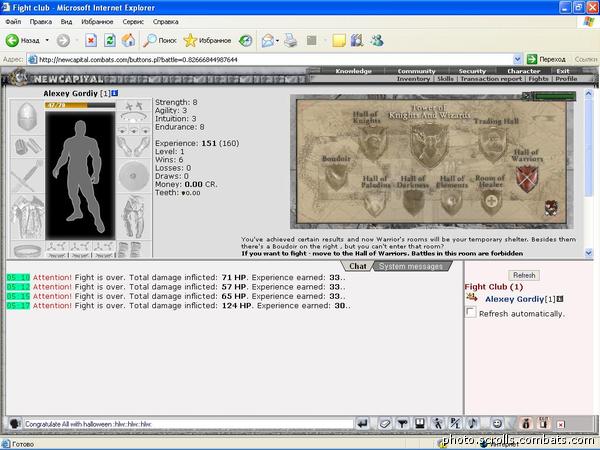Screen dimensions: 600x450
Task: Open the Character menu
Action: 523,71
